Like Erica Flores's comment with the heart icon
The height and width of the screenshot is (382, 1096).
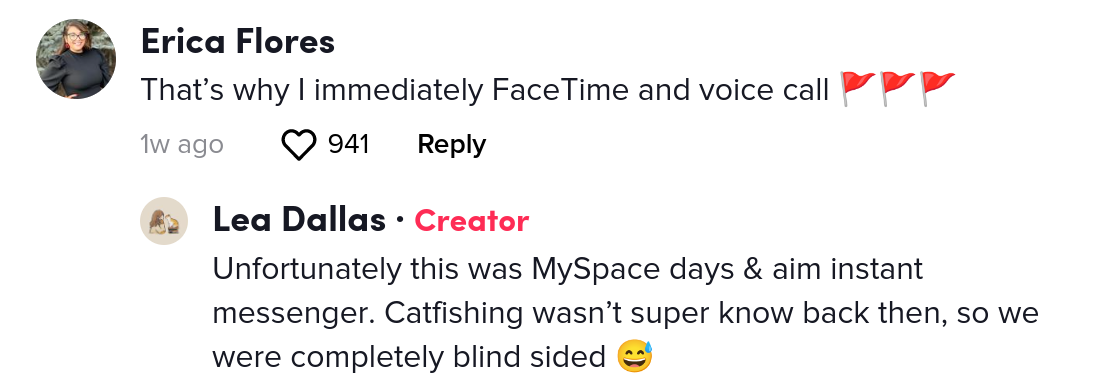(298, 145)
